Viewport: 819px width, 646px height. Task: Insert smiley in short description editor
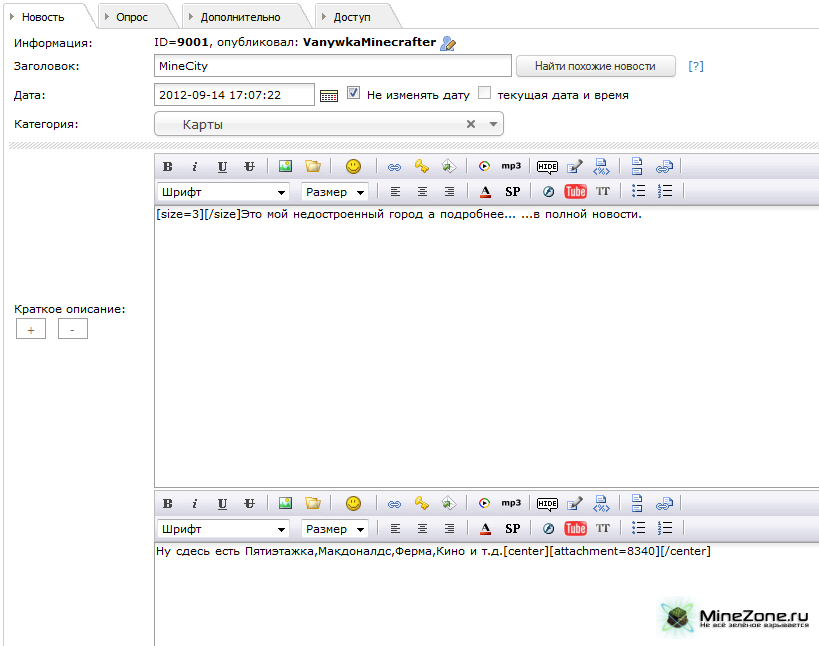[353, 166]
